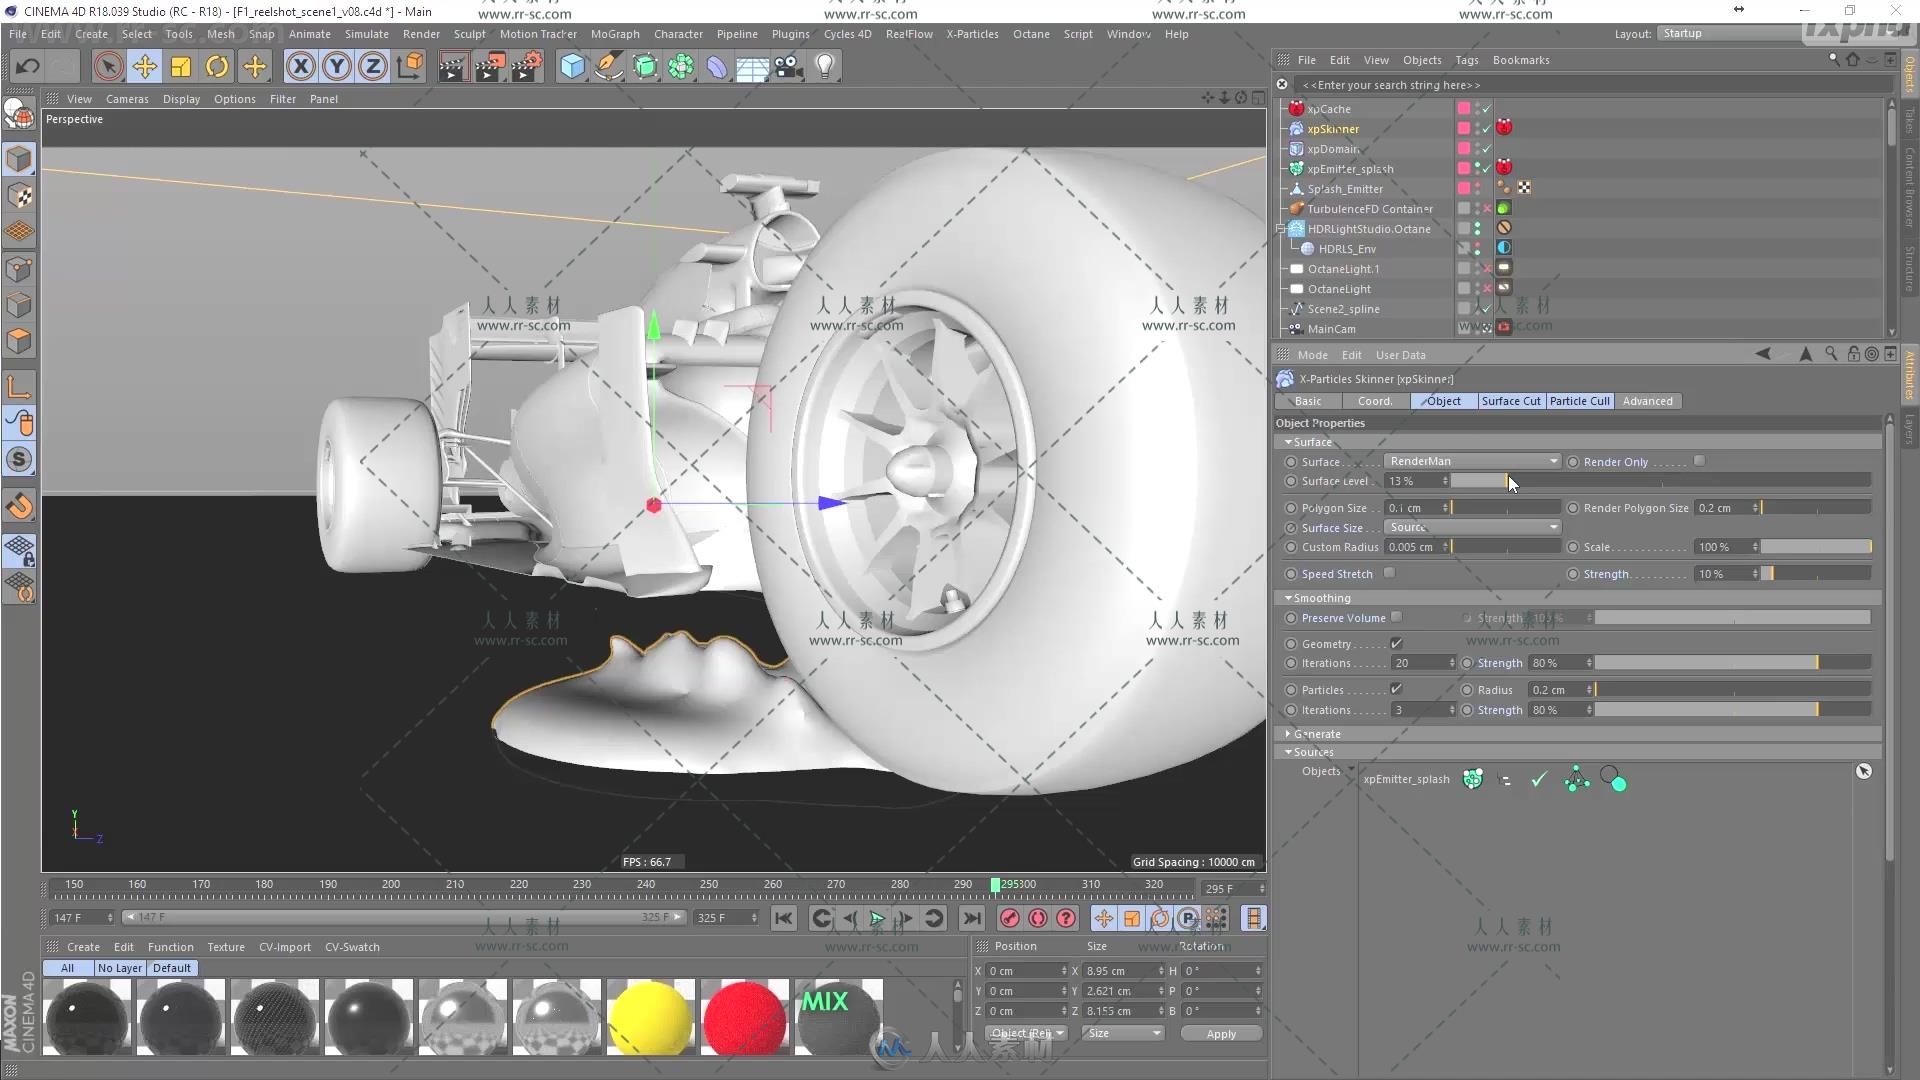Viewport: 1920px width, 1080px height.
Task: Toggle Autokeying button
Action: click(x=1038, y=918)
